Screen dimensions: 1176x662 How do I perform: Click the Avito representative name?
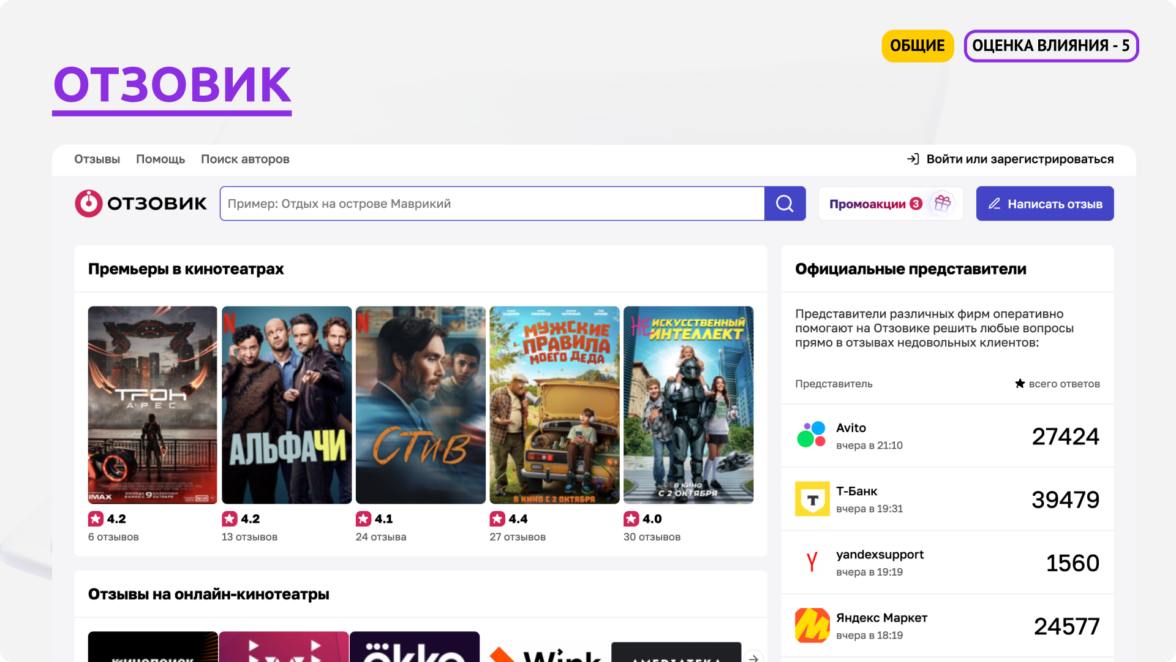(850, 427)
